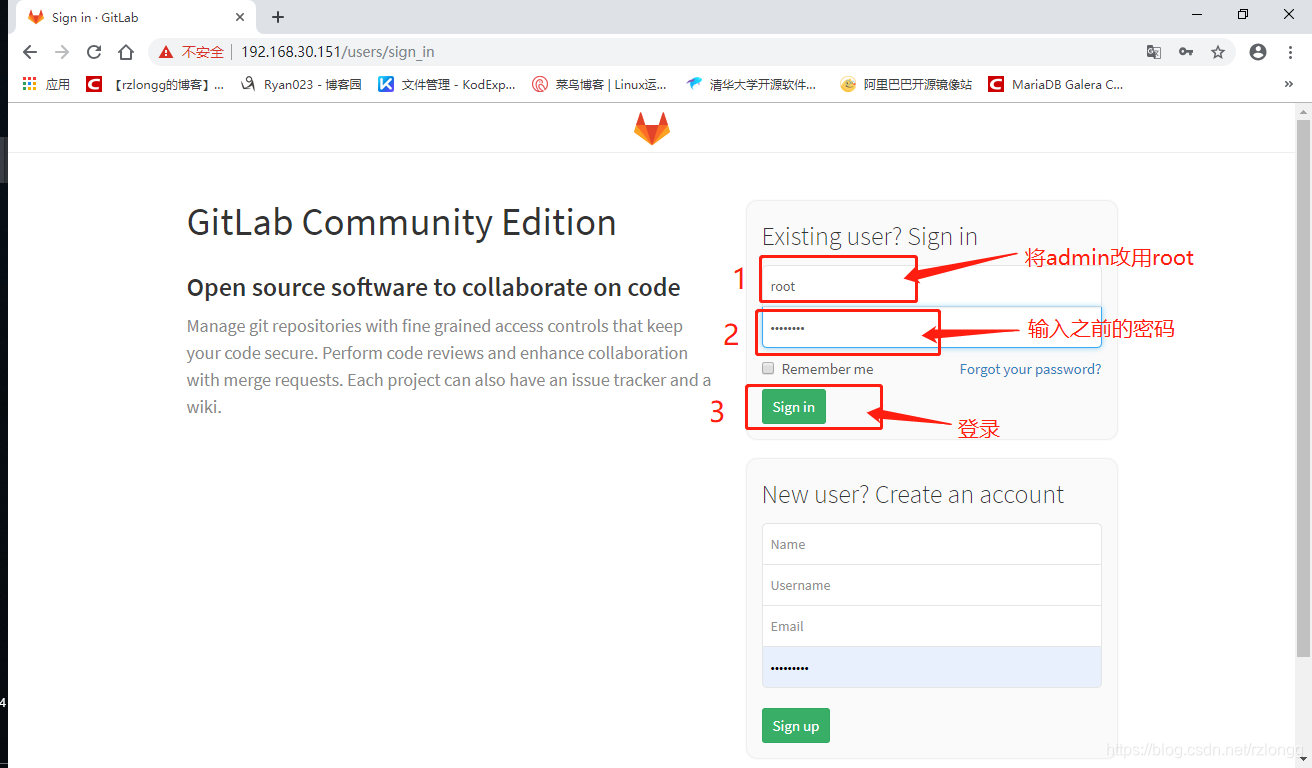This screenshot has height=768, width=1312.
Task: Restore down the browser window
Action: click(x=1243, y=14)
